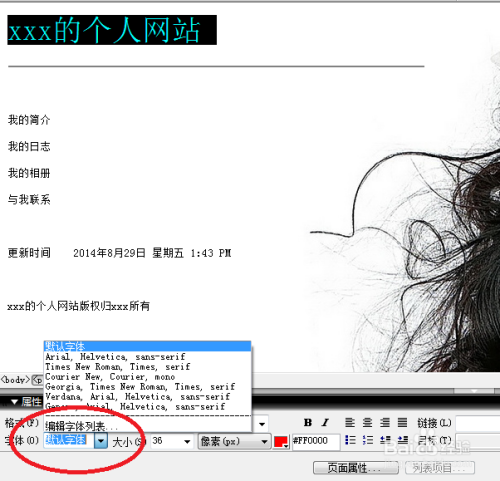The width and height of the screenshot is (500, 481).
Task: Click the 我的日志 text
Action: (x=29, y=146)
